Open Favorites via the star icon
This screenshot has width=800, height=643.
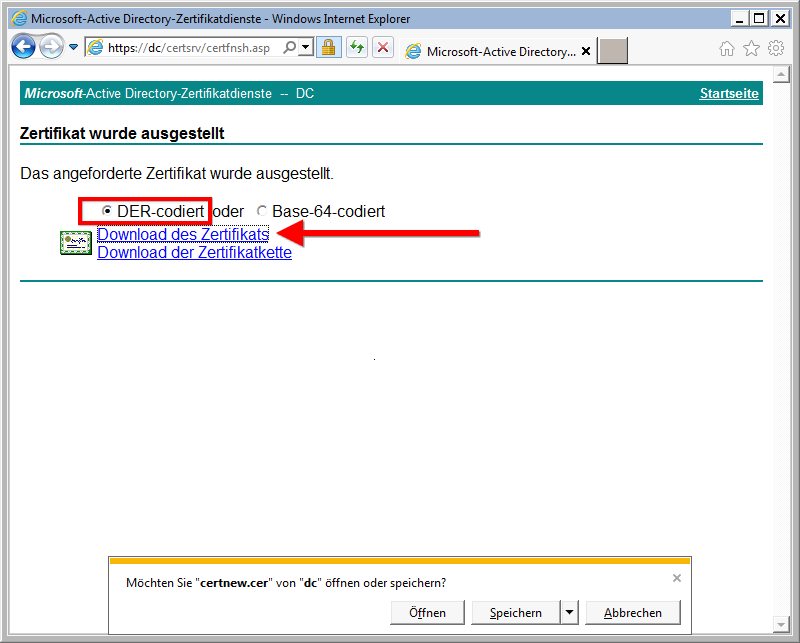(751, 48)
